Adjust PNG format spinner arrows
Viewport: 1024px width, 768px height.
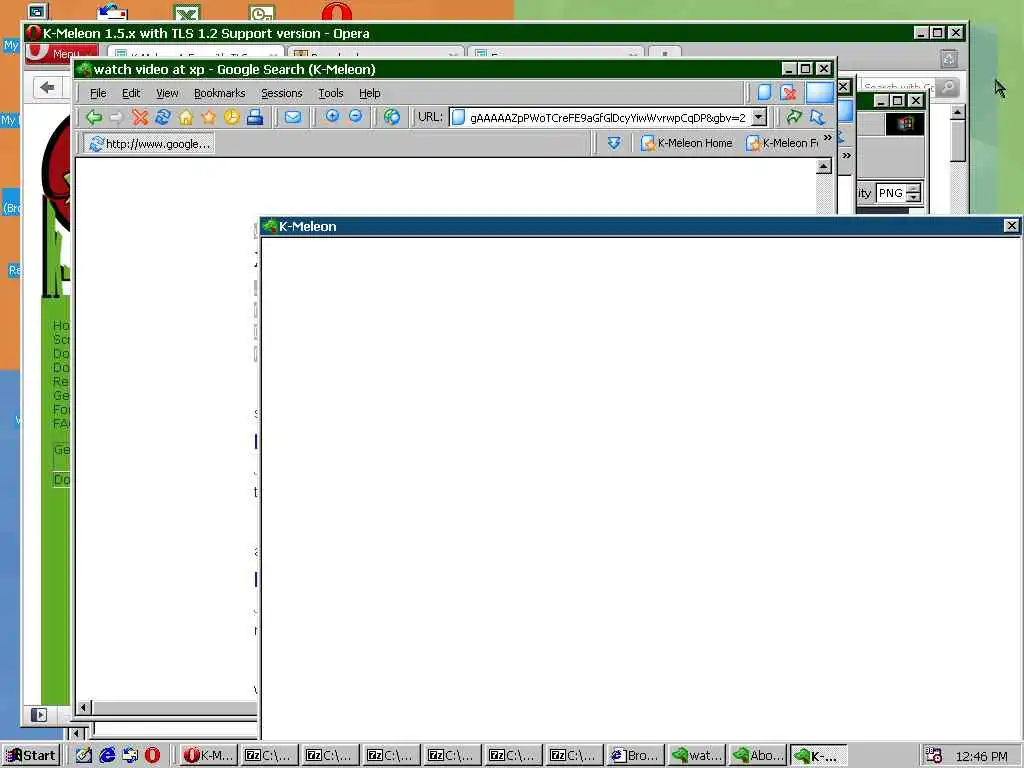pyautogui.click(x=914, y=193)
